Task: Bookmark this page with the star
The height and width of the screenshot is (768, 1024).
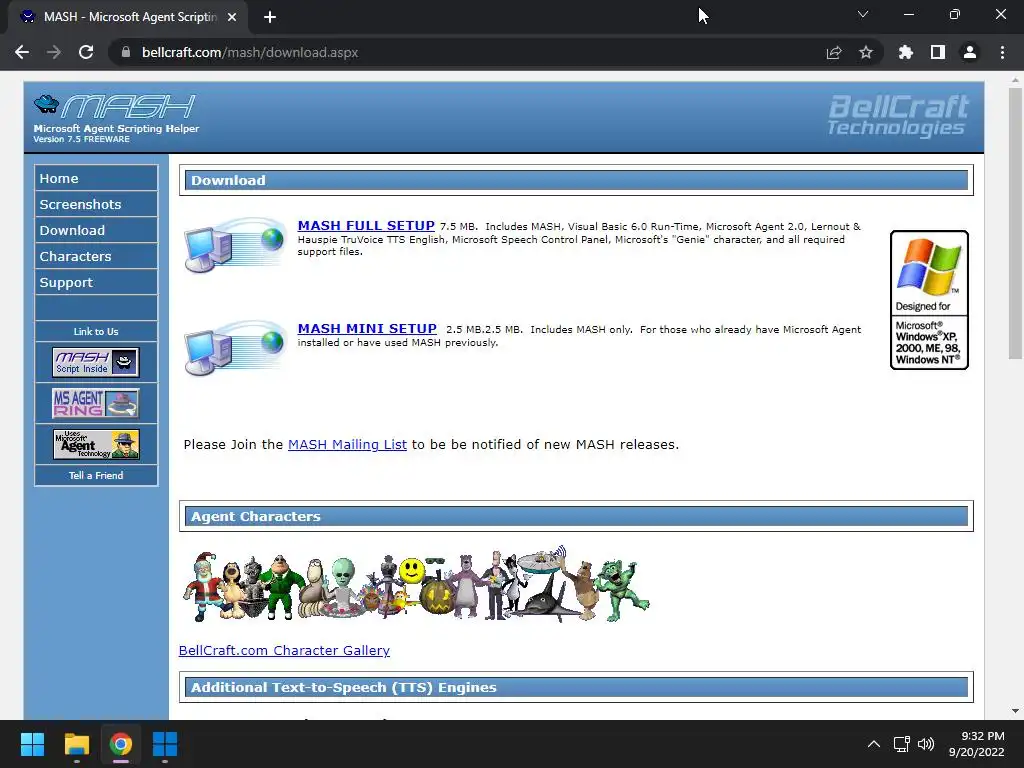Action: point(866,52)
